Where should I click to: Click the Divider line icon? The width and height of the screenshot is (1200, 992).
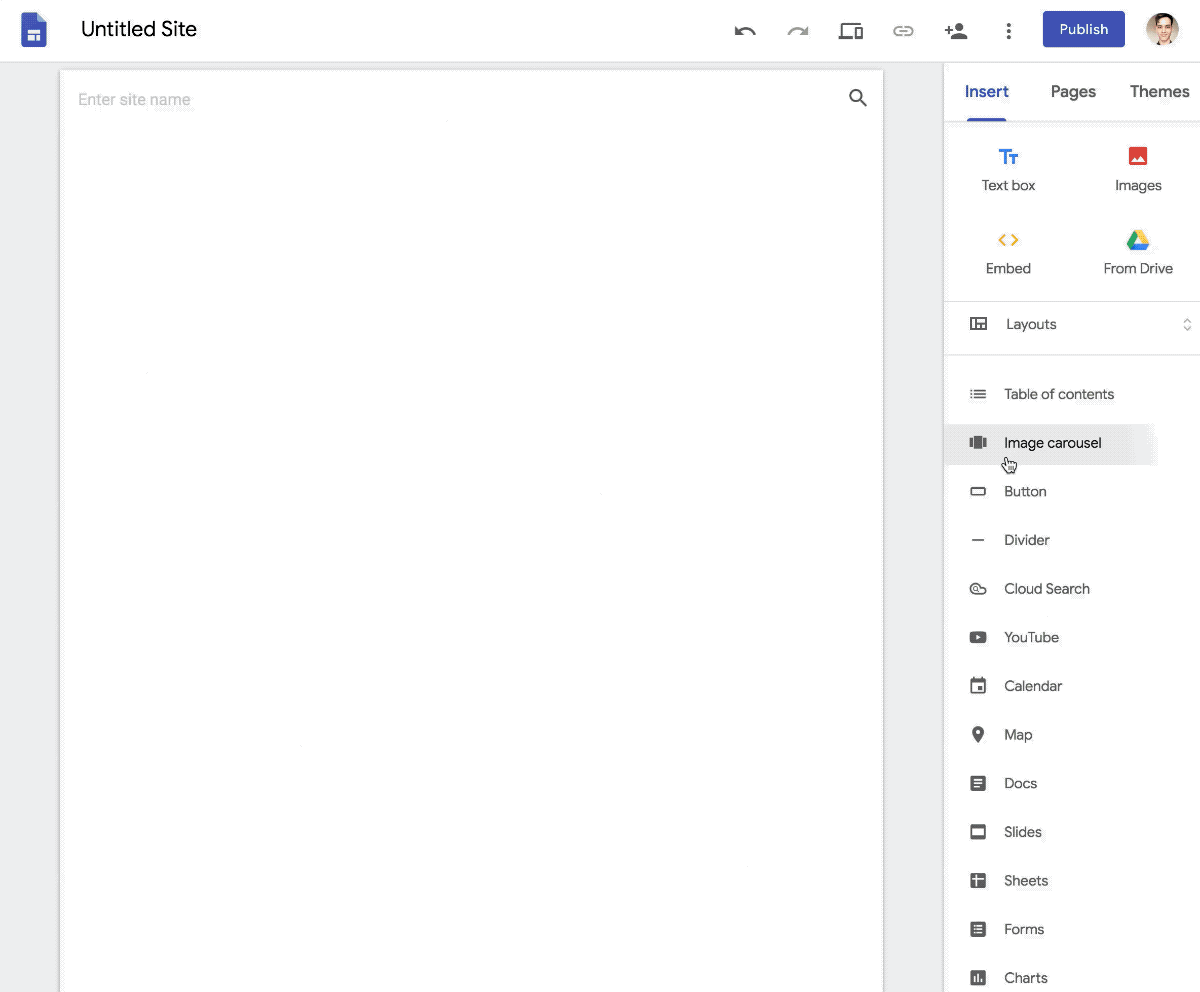(978, 540)
